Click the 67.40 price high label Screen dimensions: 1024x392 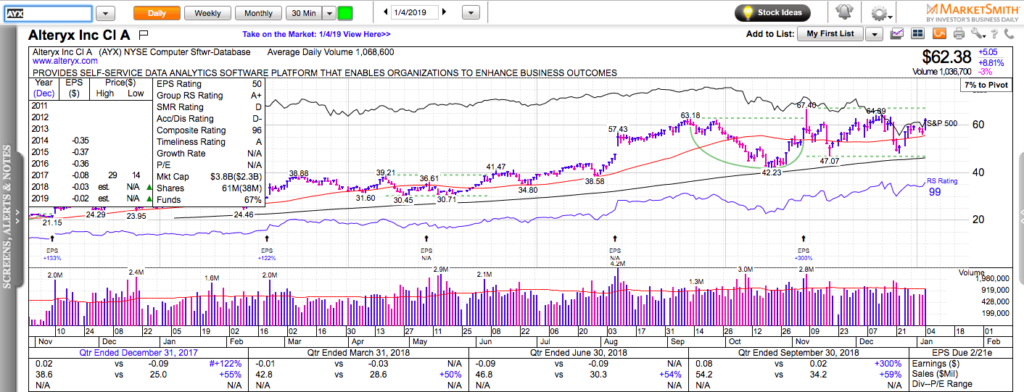(x=807, y=105)
